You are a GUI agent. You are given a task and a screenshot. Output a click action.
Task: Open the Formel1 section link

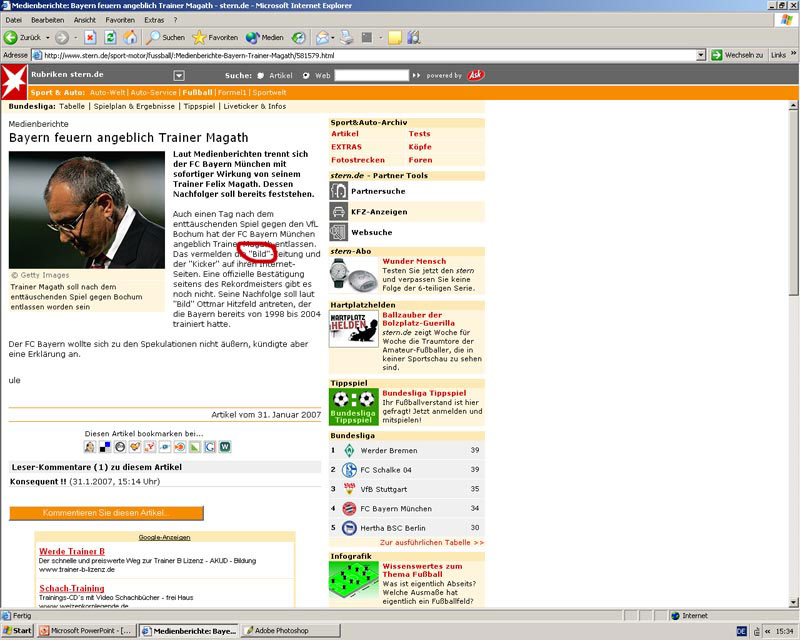pos(232,92)
